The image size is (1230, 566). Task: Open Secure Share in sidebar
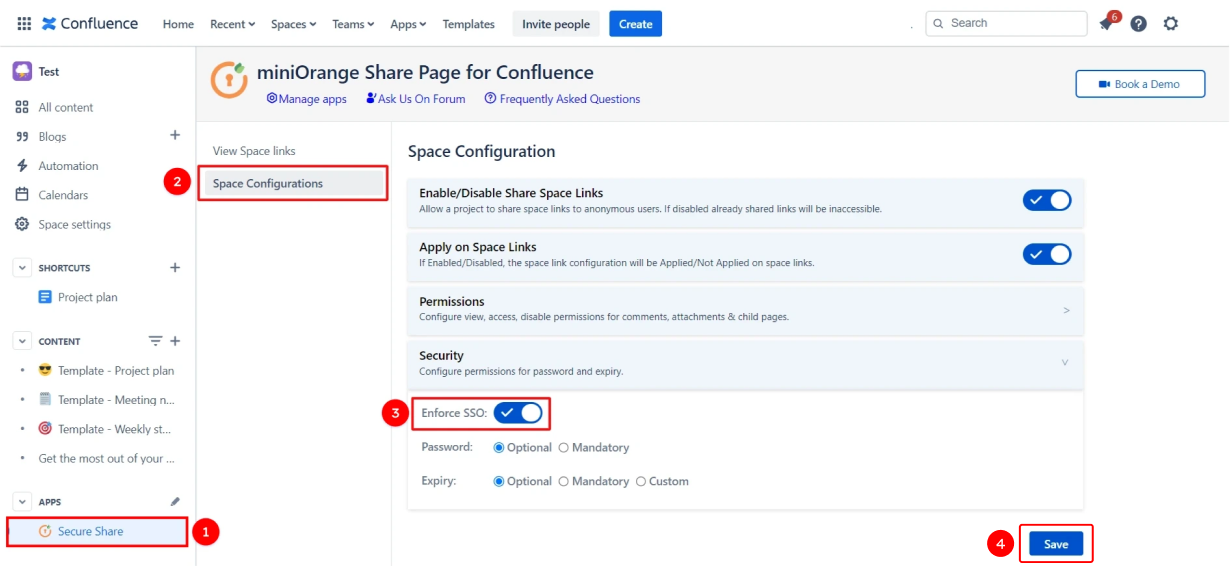(x=97, y=531)
